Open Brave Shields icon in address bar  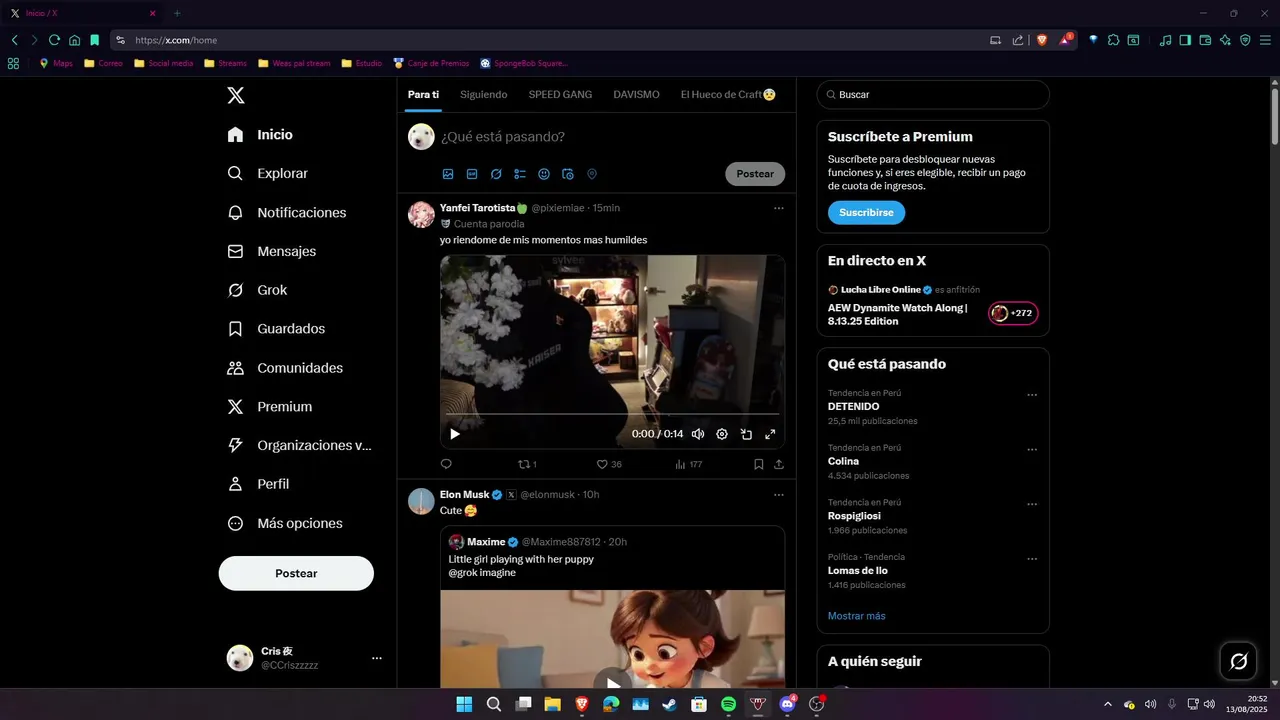[1041, 40]
